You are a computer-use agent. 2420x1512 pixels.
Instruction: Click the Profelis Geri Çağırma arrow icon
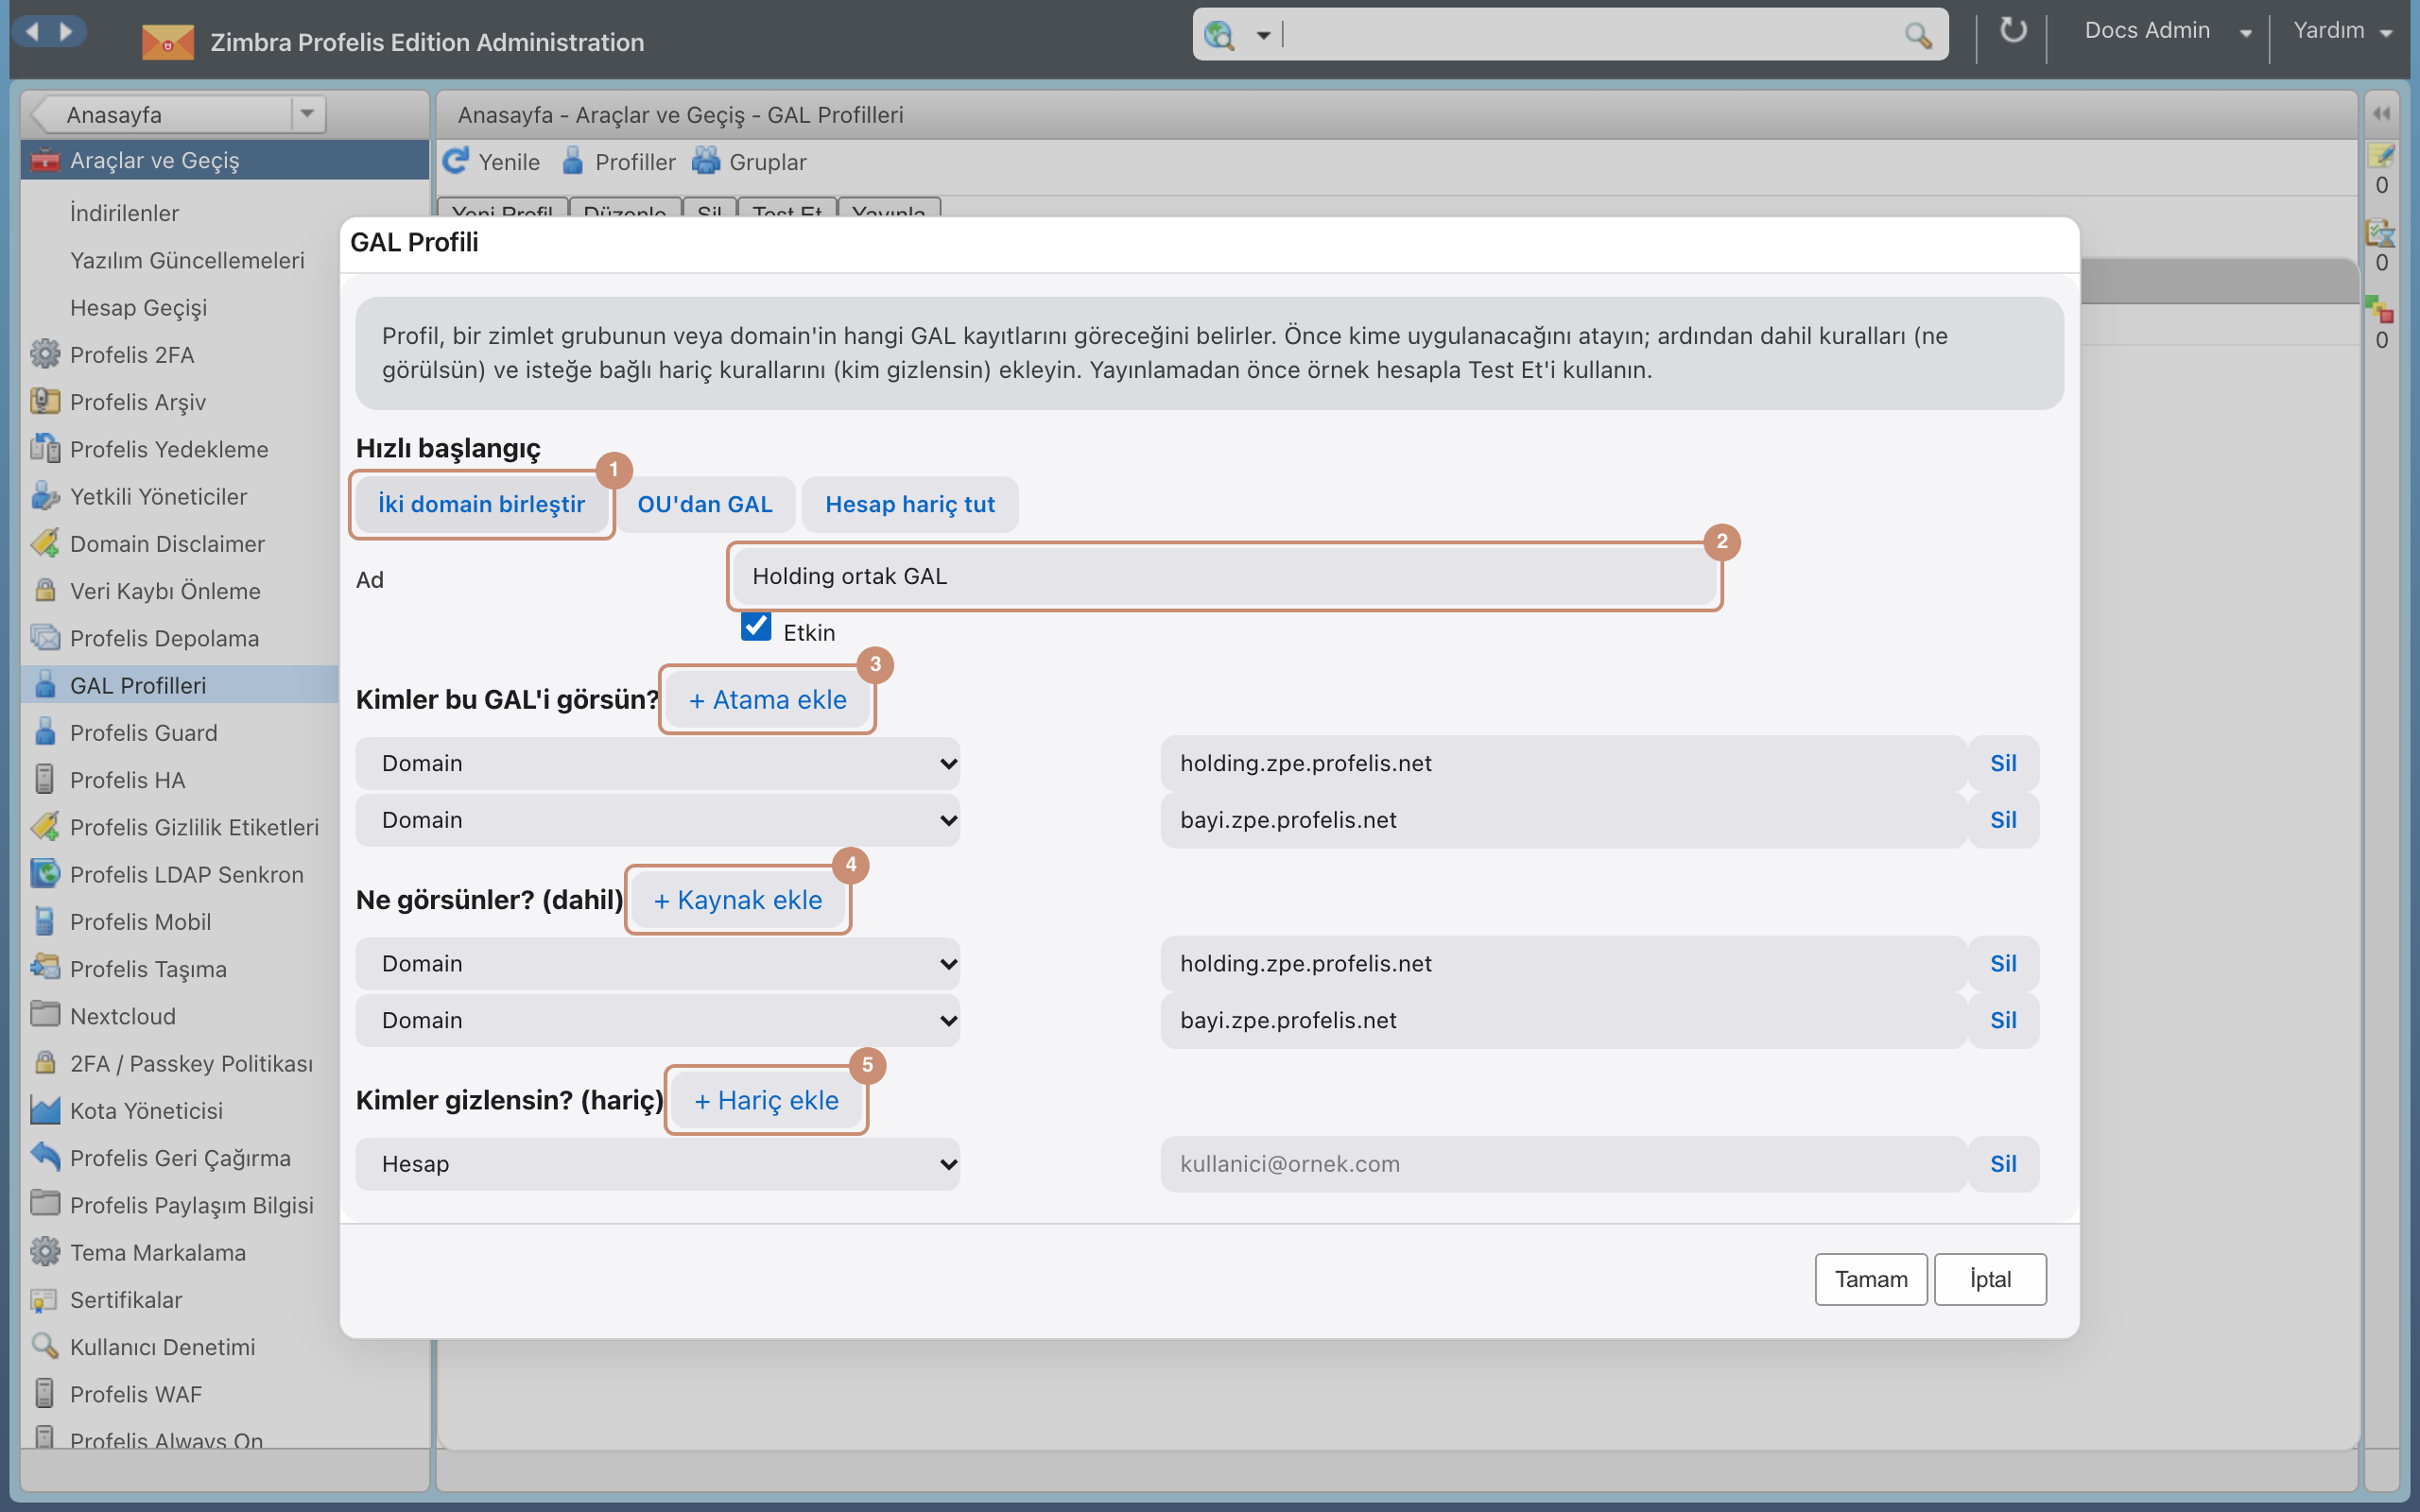45,1156
